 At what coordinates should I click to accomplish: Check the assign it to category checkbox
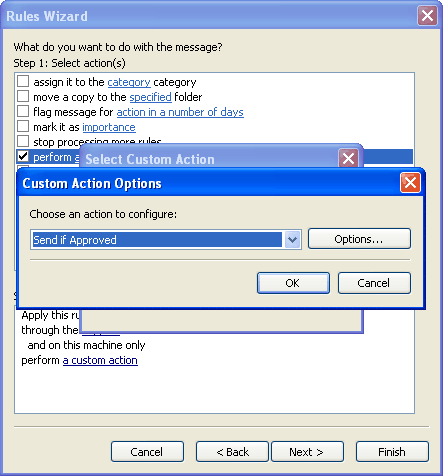click(x=23, y=81)
